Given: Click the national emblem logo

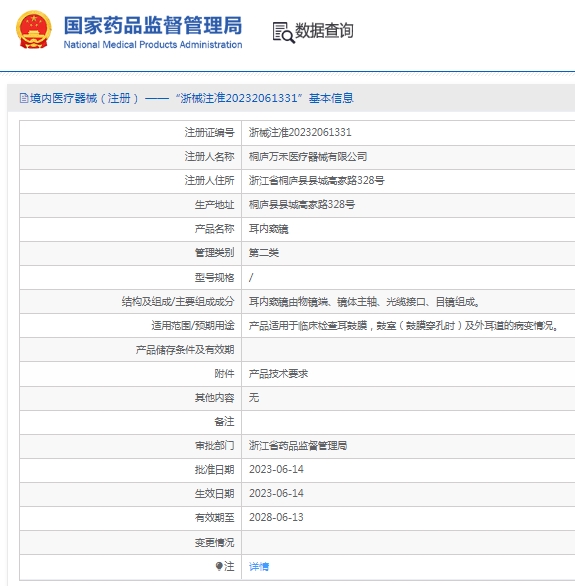Looking at the screenshot, I should pos(33,30).
